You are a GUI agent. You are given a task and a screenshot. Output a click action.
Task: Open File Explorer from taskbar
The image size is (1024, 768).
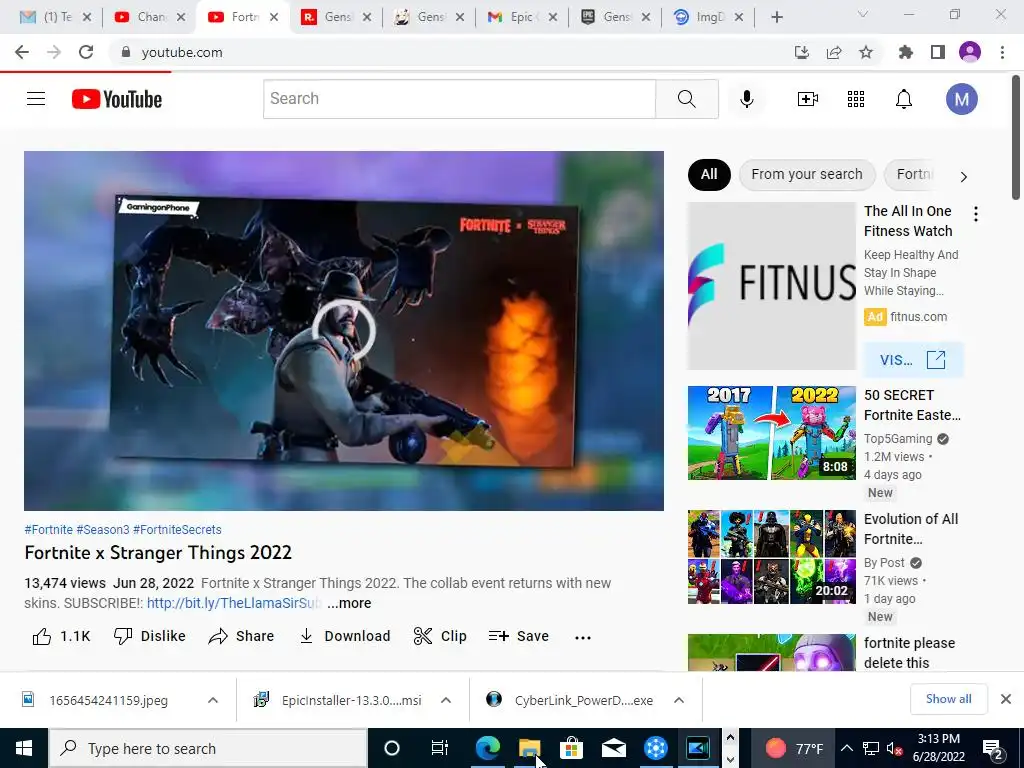pos(529,748)
